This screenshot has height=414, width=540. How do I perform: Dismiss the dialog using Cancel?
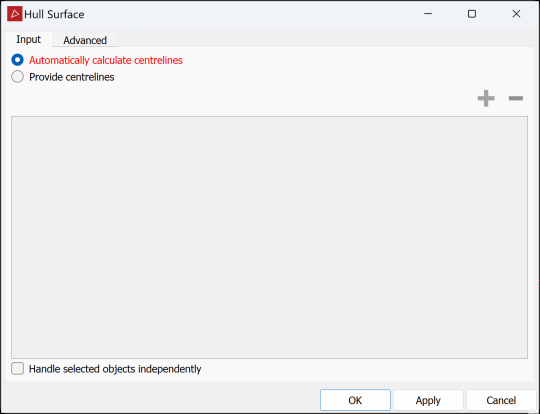click(x=501, y=400)
